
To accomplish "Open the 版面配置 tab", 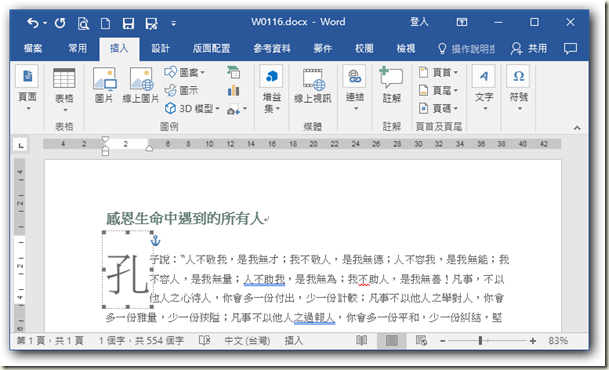I will click(x=212, y=49).
